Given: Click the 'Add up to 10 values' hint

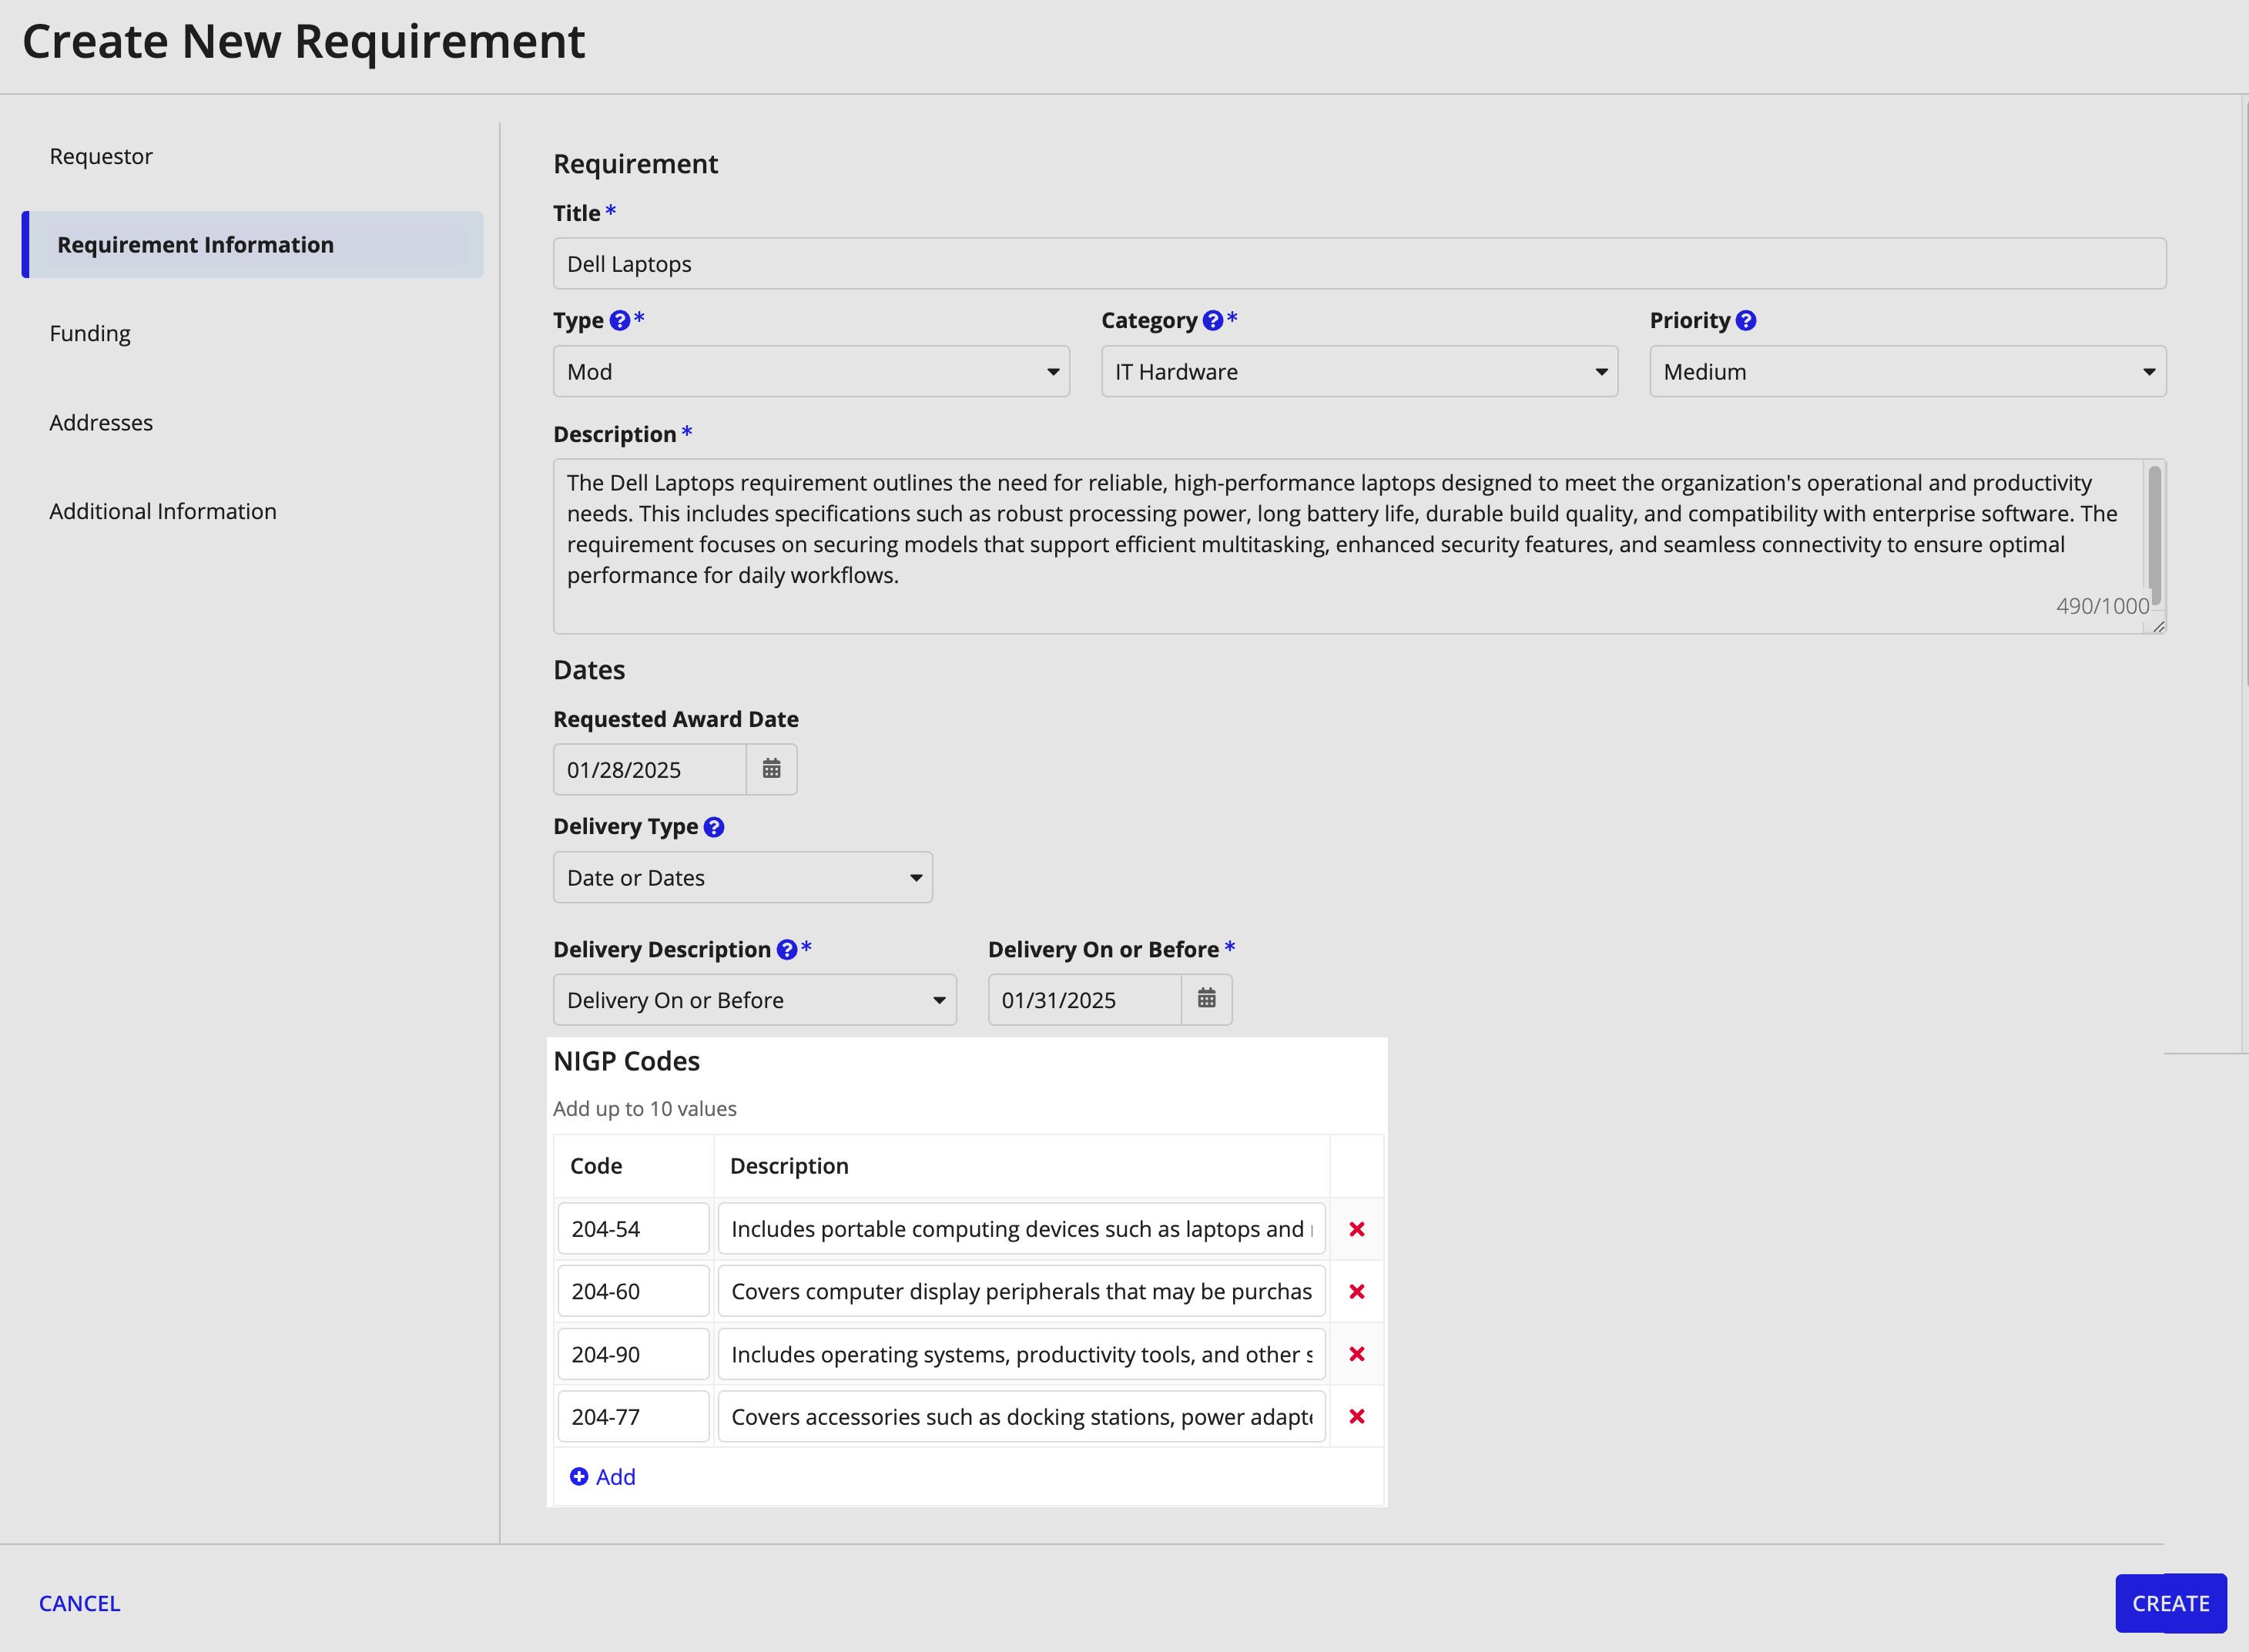Looking at the screenshot, I should click(645, 1108).
